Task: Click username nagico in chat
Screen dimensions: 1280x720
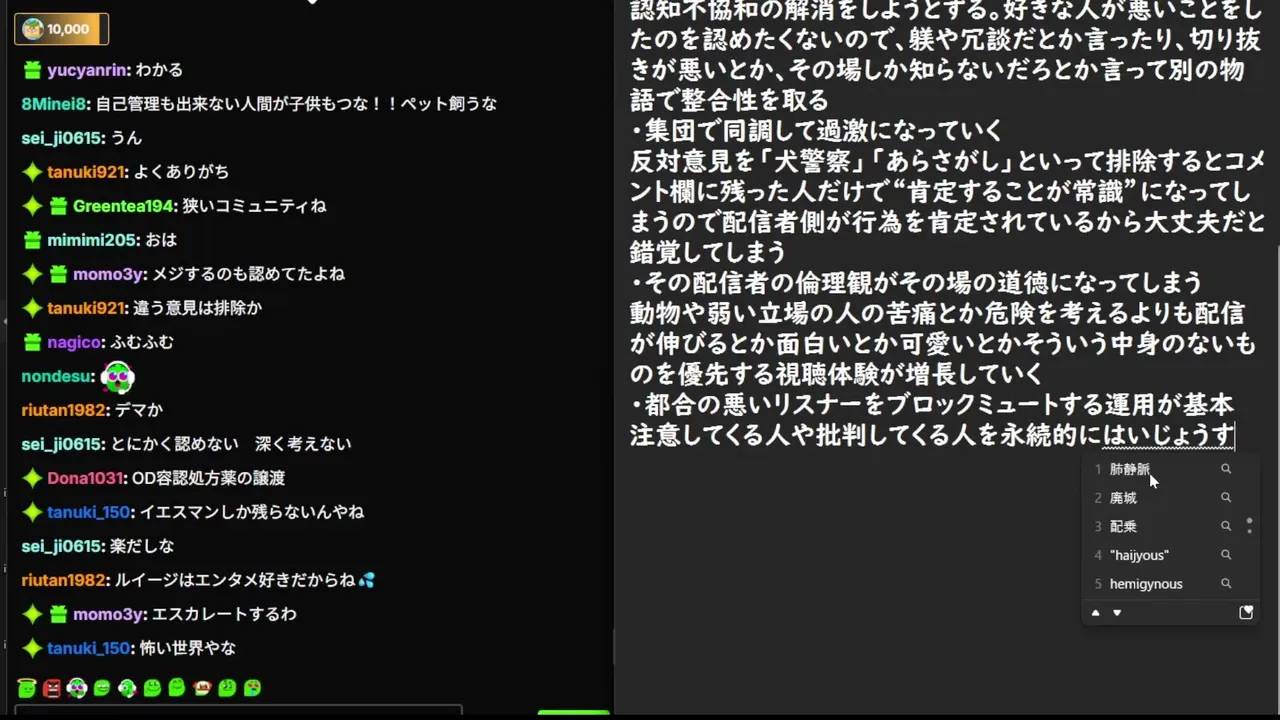Action: pyautogui.click(x=73, y=342)
